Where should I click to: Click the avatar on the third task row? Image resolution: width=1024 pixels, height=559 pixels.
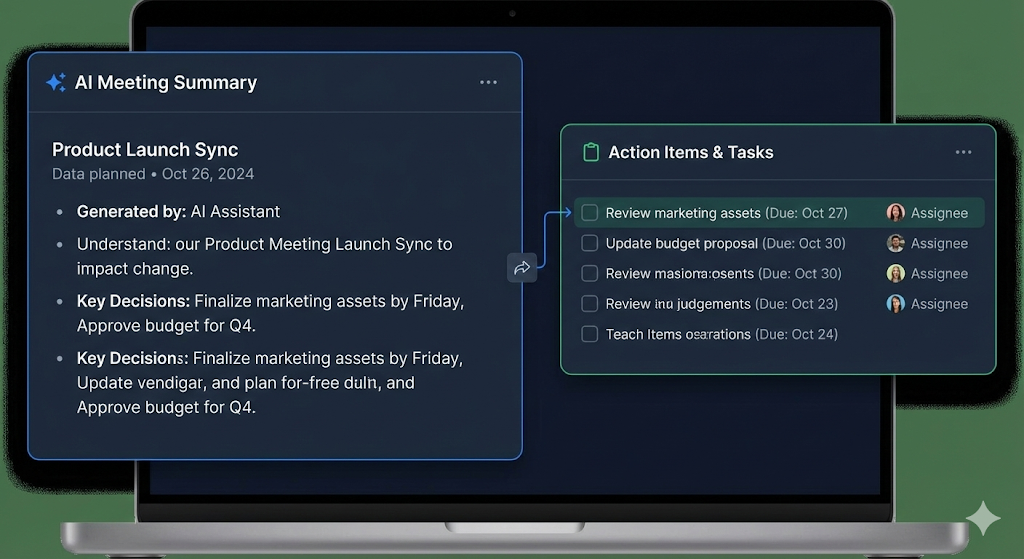(895, 274)
